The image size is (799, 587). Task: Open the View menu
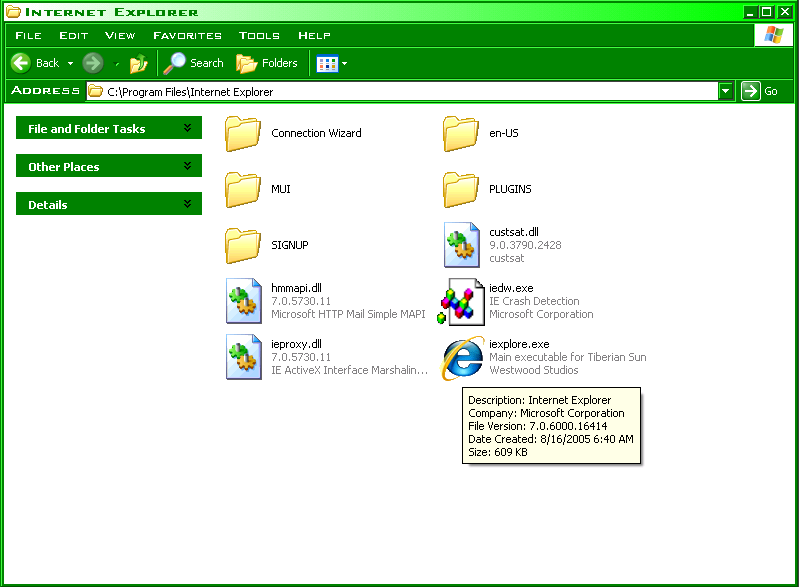pyautogui.click(x=120, y=36)
